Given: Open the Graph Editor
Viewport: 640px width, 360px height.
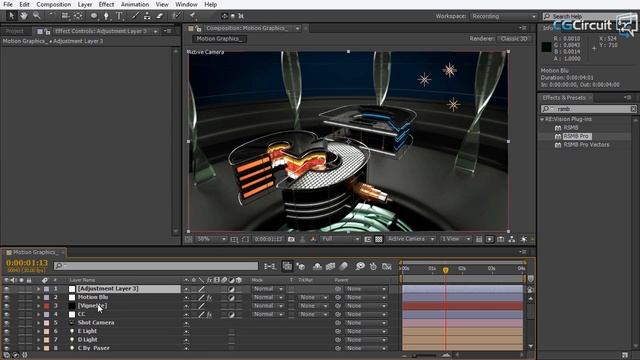Looking at the screenshot, I should coord(387,267).
